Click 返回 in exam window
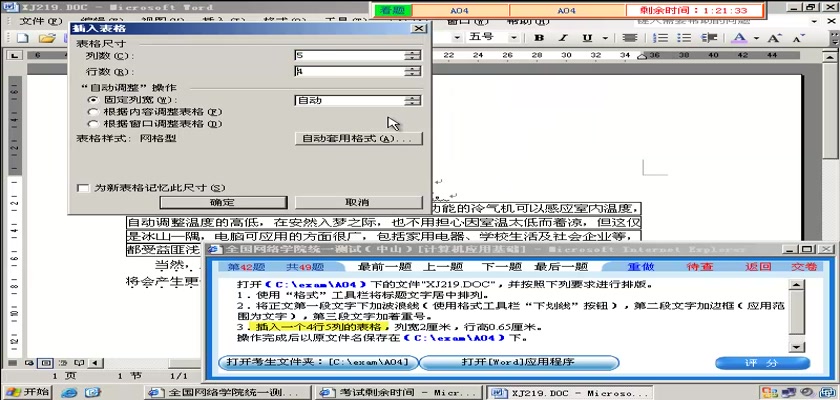This screenshot has height=400, width=840. (758, 267)
